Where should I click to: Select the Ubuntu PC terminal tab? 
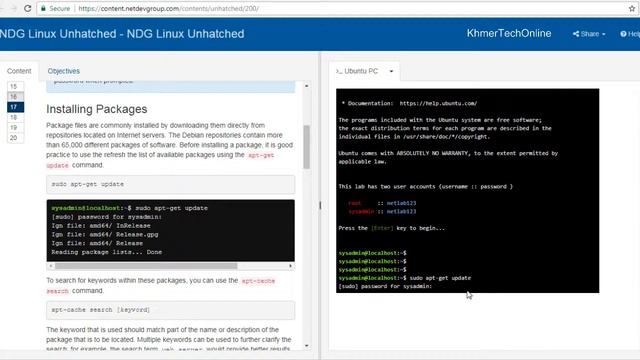pyautogui.click(x=357, y=71)
